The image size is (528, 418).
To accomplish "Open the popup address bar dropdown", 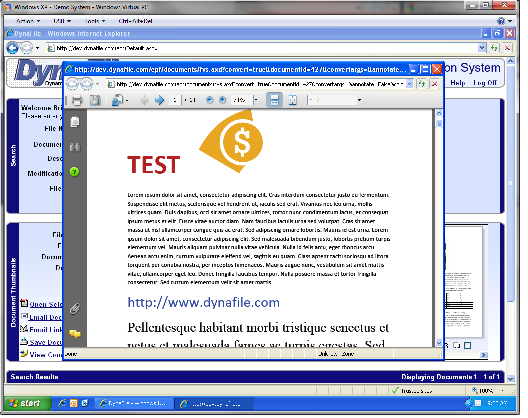I will coord(409,84).
